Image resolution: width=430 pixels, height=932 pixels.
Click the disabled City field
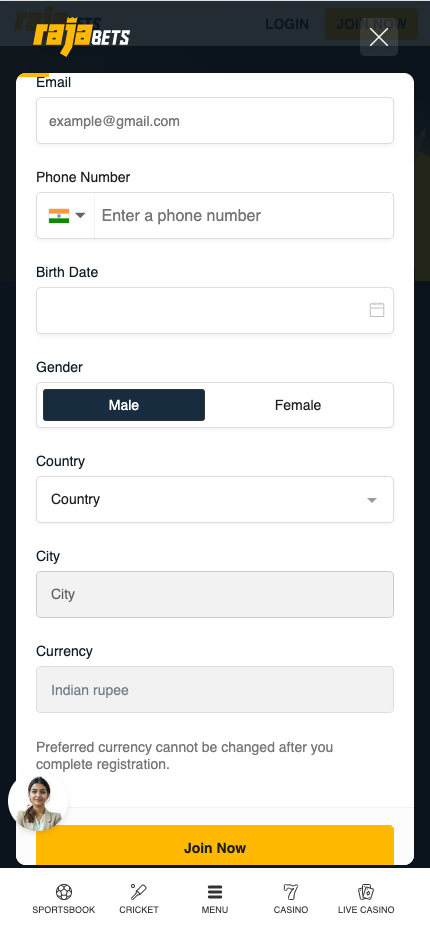[x=215, y=594]
